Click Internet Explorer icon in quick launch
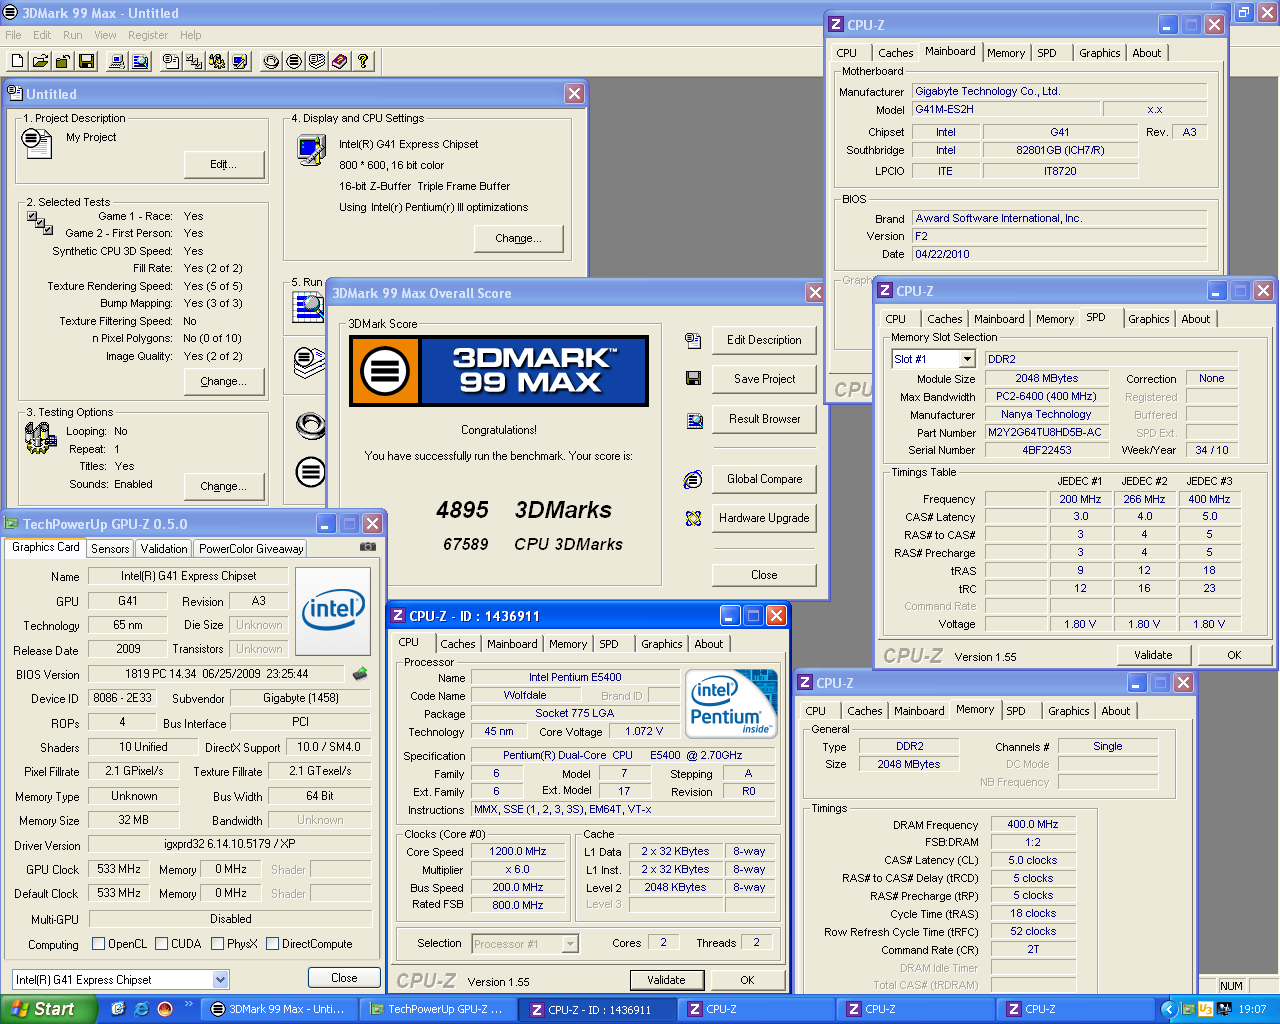The height and width of the screenshot is (1024, 1280). point(141,1009)
